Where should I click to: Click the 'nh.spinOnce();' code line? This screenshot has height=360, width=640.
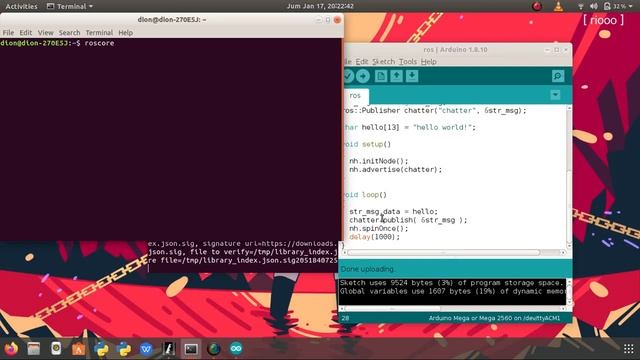coord(378,229)
